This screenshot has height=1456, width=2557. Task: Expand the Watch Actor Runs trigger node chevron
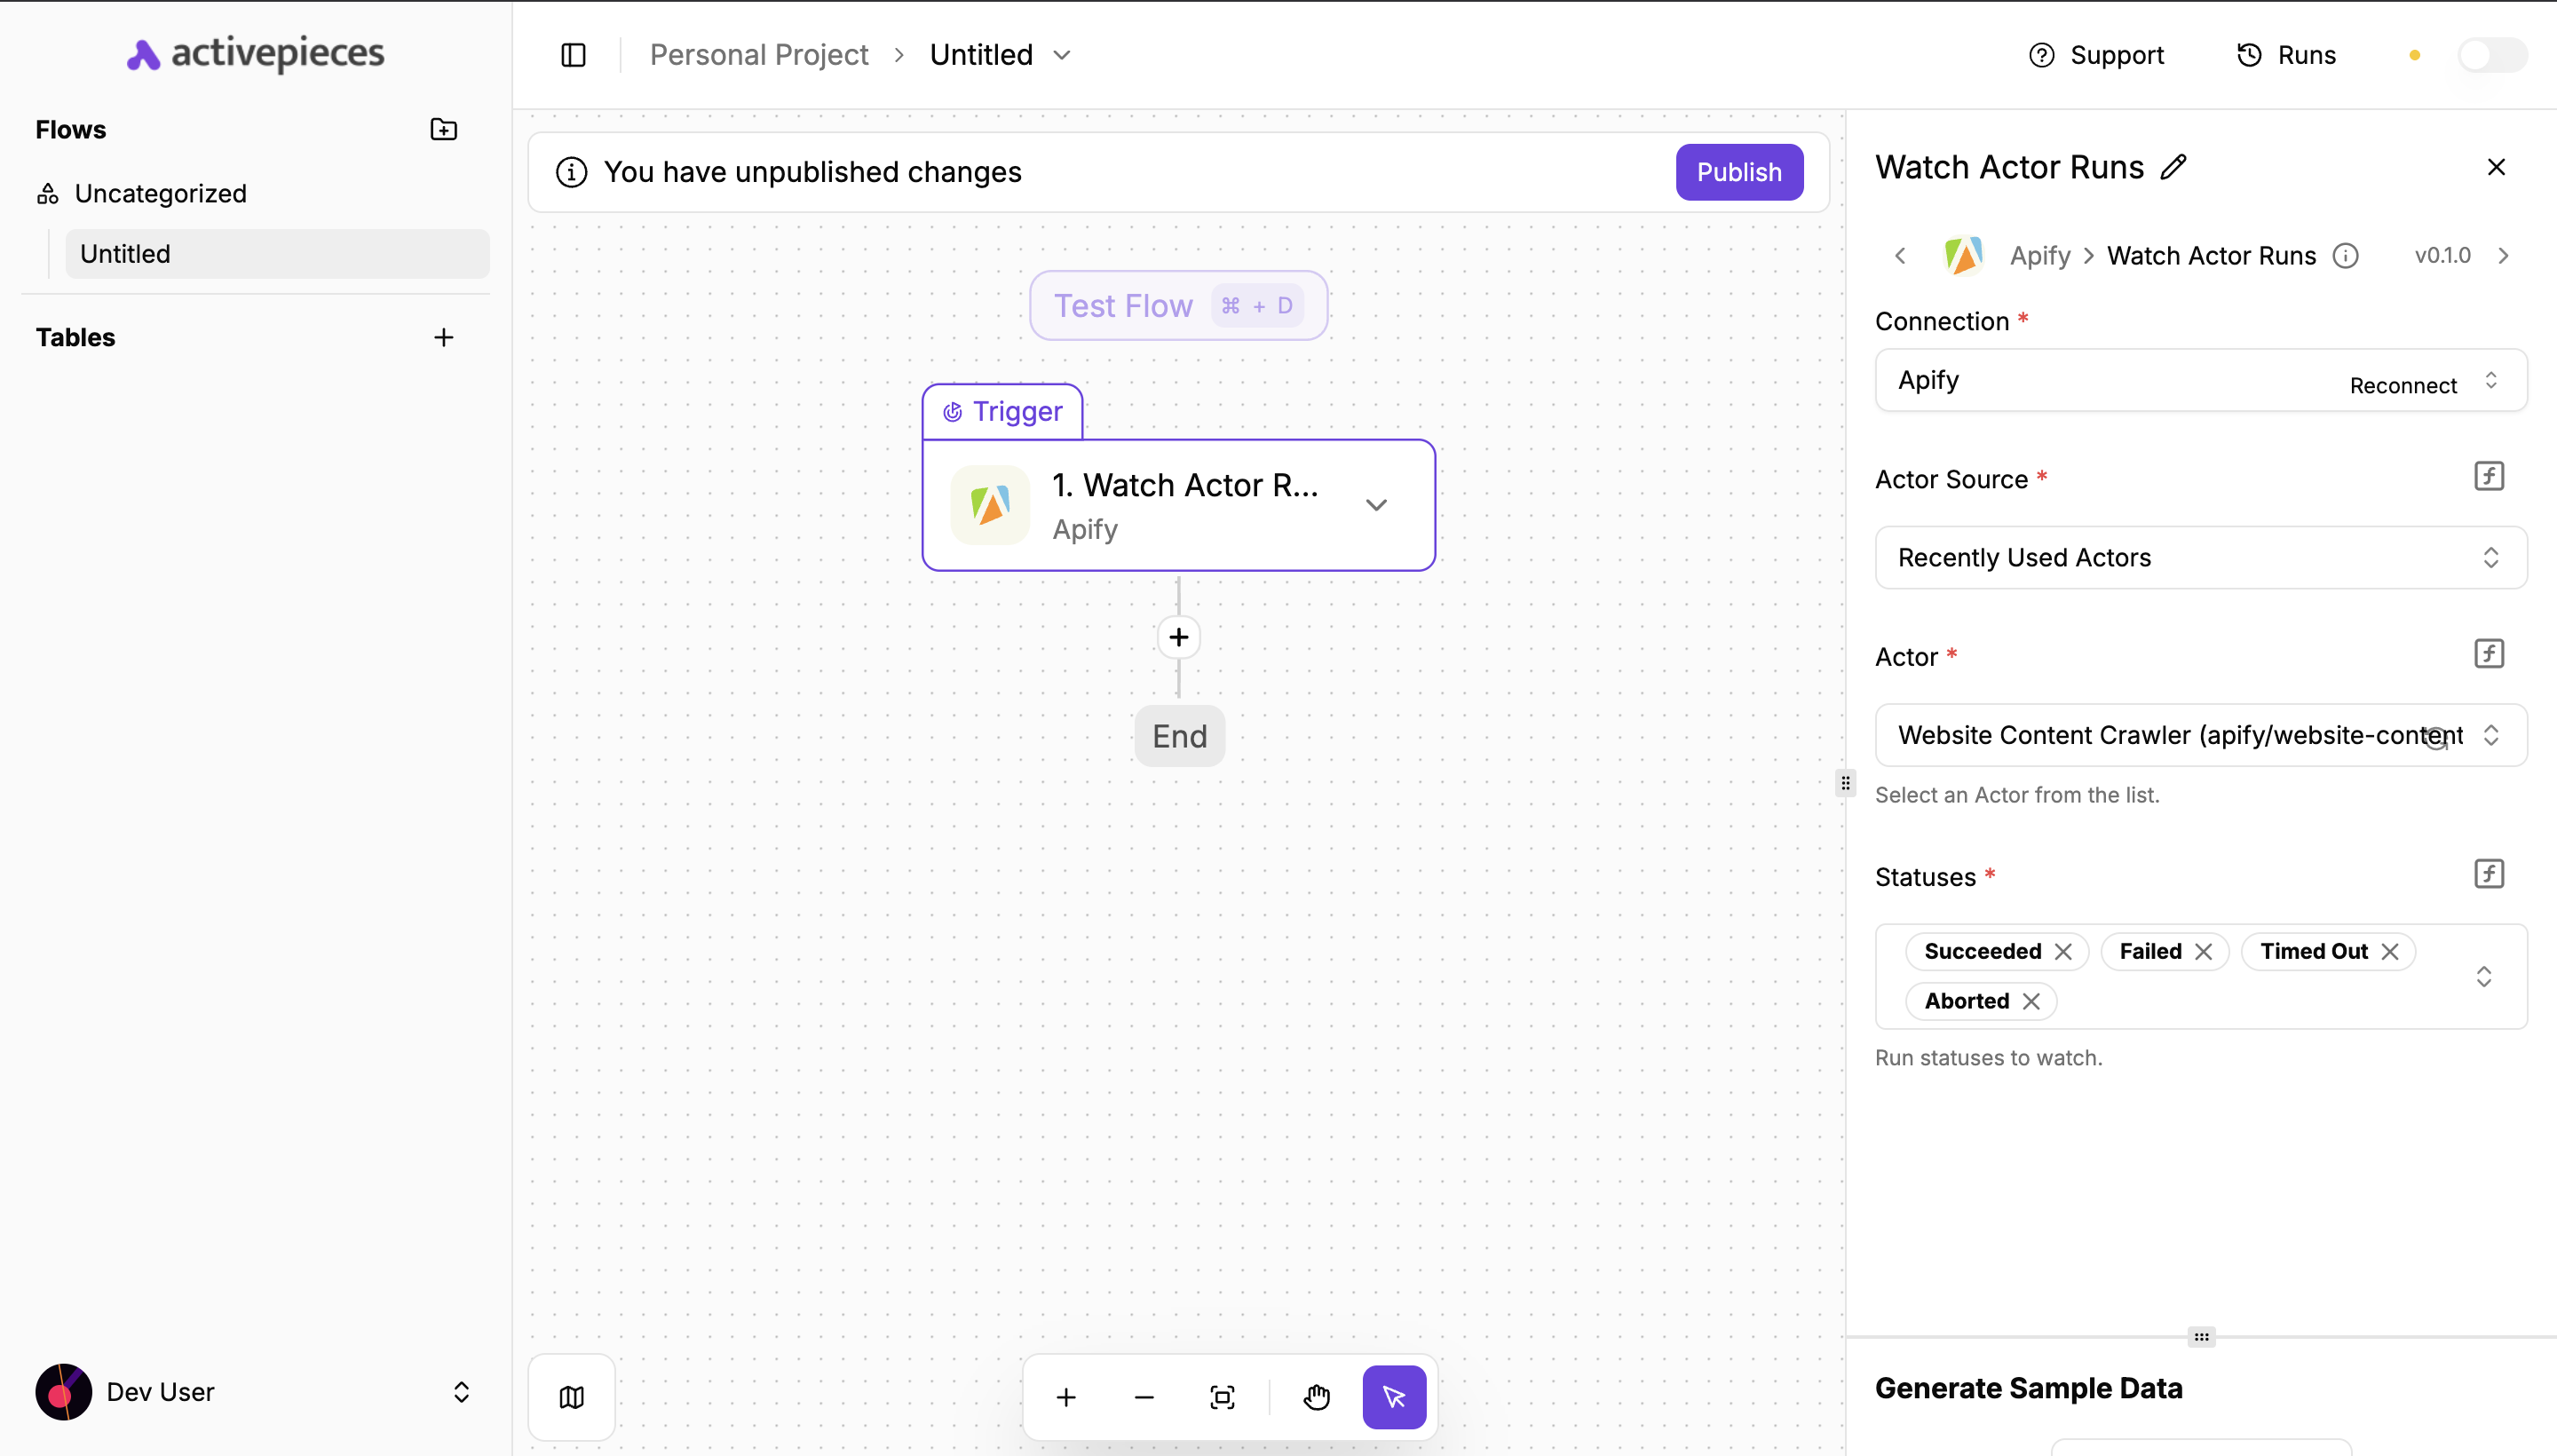(x=1377, y=505)
